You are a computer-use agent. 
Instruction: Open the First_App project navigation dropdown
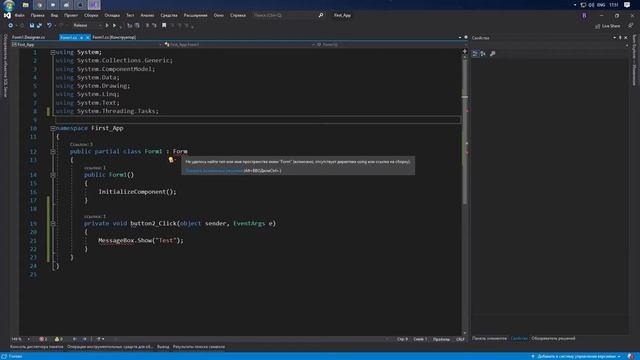(x=87, y=44)
